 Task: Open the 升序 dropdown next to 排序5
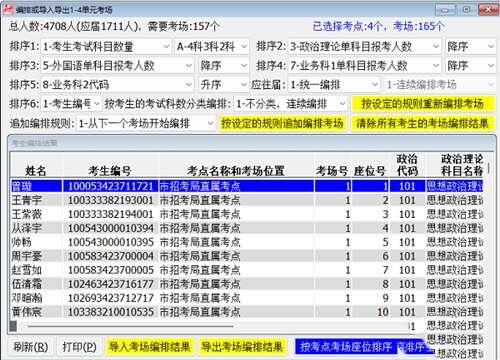(x=223, y=85)
